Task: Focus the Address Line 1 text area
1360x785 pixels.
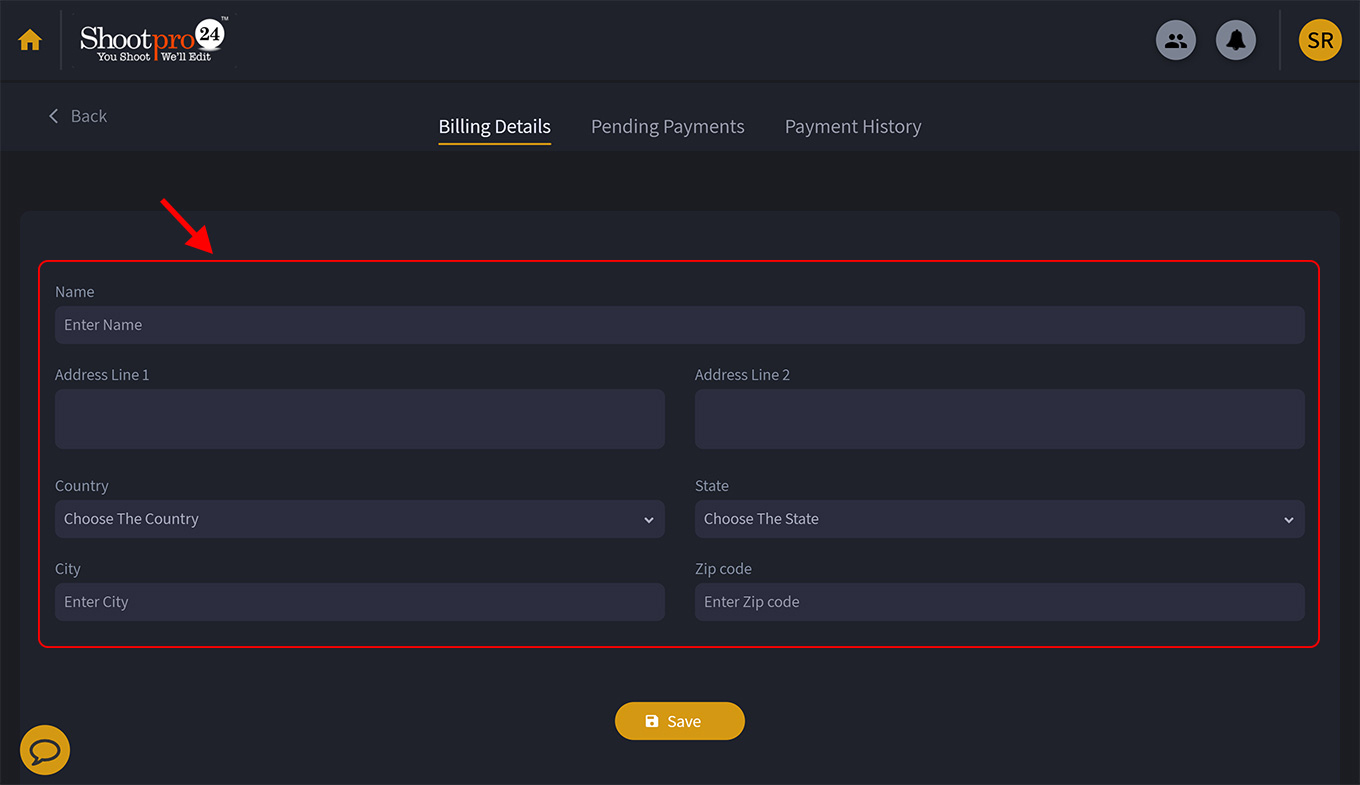Action: click(x=360, y=418)
